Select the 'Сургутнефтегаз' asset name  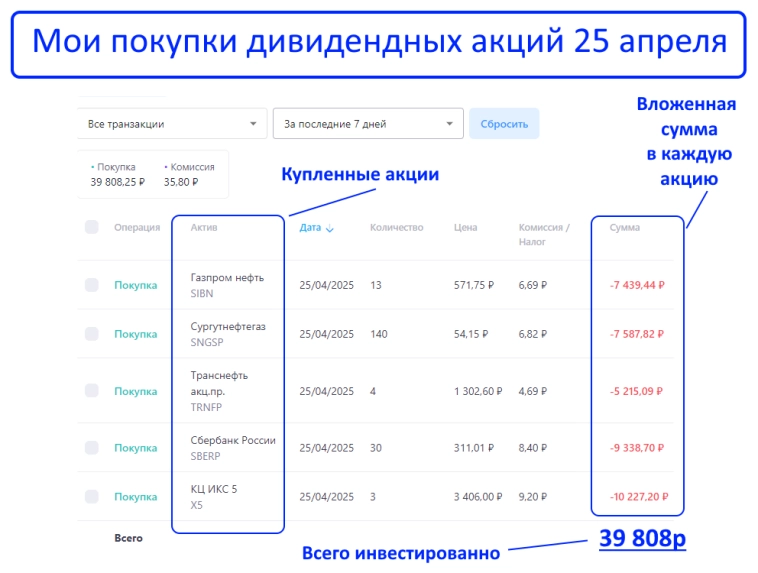(228, 326)
